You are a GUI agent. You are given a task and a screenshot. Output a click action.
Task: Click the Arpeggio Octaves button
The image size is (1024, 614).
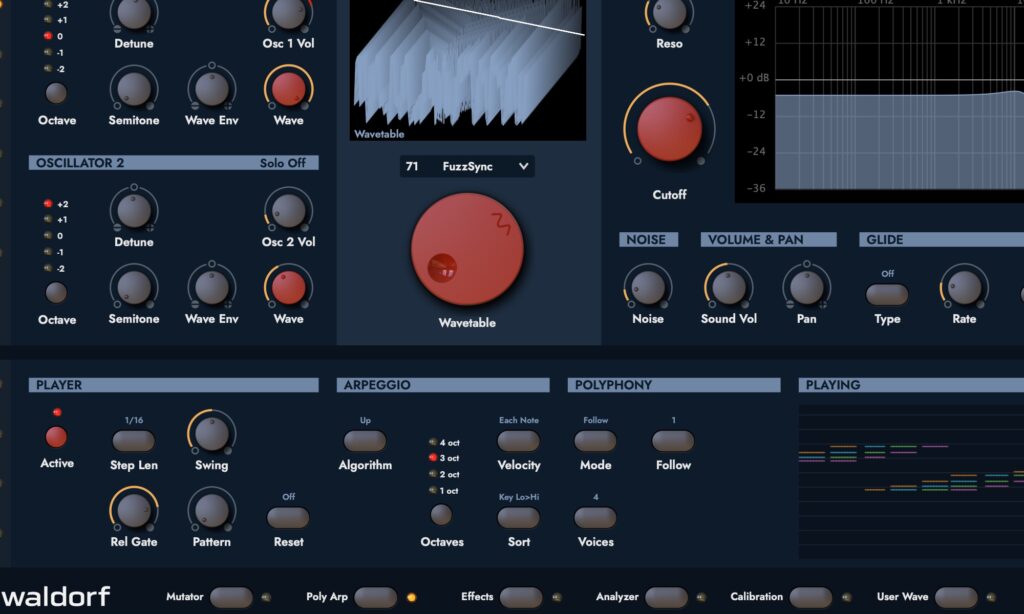[441, 515]
